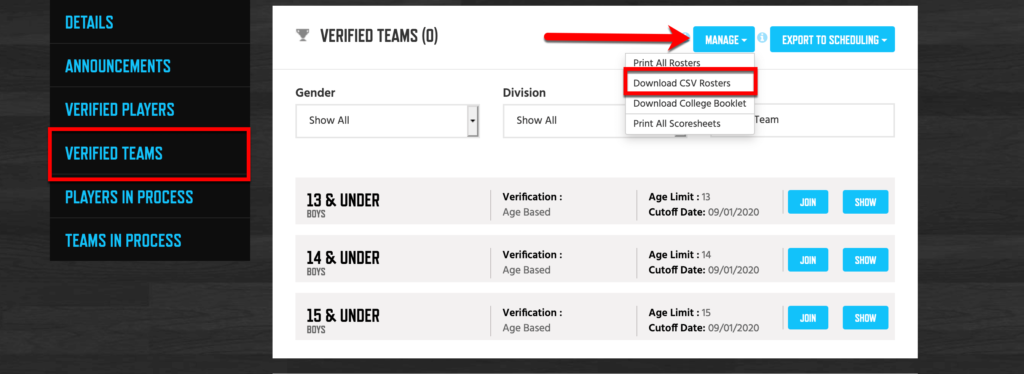Click the trophy icon beside Verified Teams
Image resolution: width=1024 pixels, height=374 pixels.
click(302, 36)
